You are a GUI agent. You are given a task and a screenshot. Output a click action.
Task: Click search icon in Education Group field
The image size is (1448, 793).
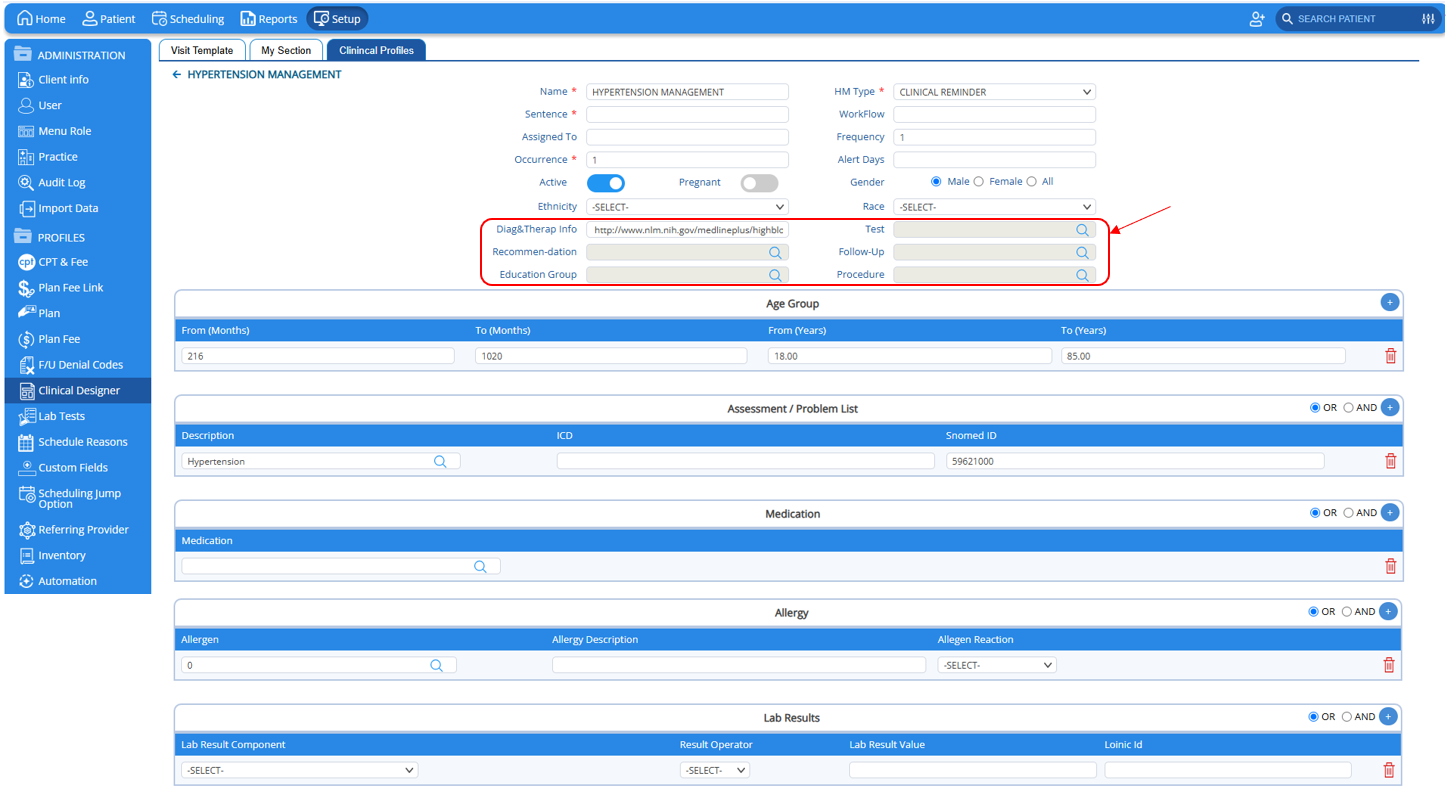[x=775, y=275]
